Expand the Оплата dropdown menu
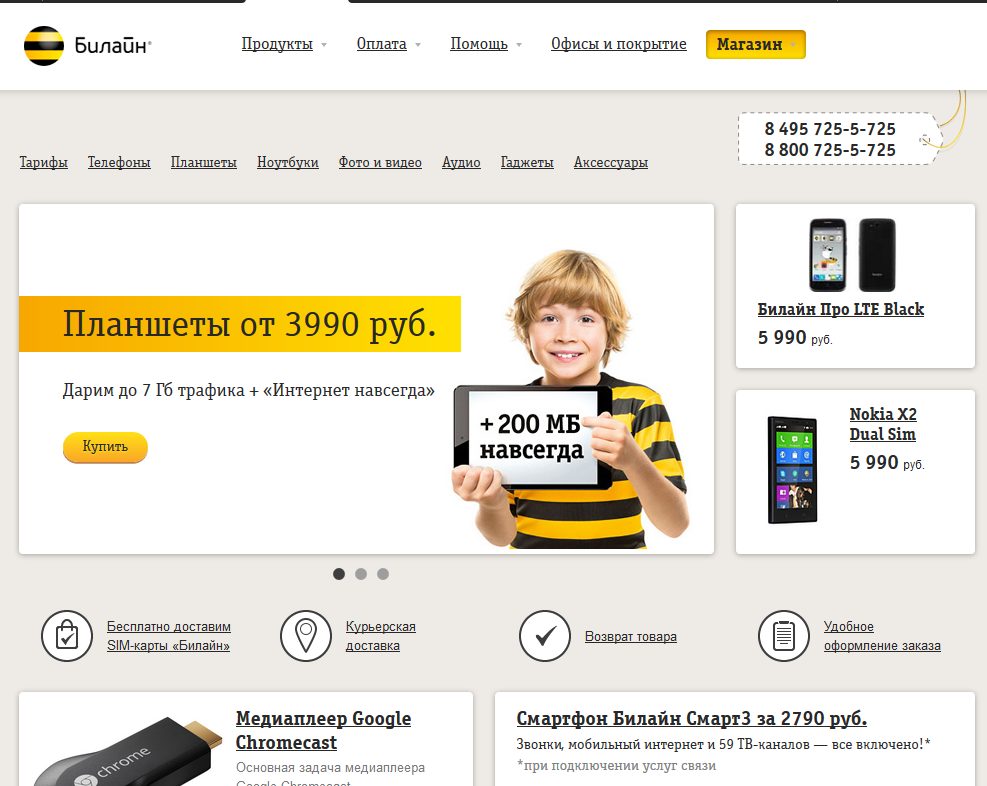The width and height of the screenshot is (987, 786). tap(388, 44)
